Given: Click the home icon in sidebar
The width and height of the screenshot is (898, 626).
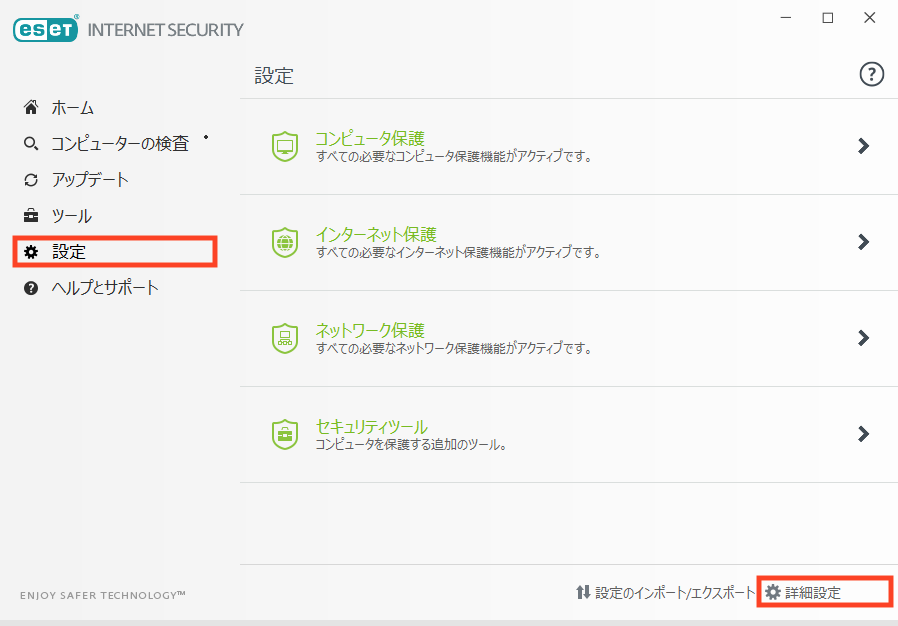Looking at the screenshot, I should pos(31,107).
